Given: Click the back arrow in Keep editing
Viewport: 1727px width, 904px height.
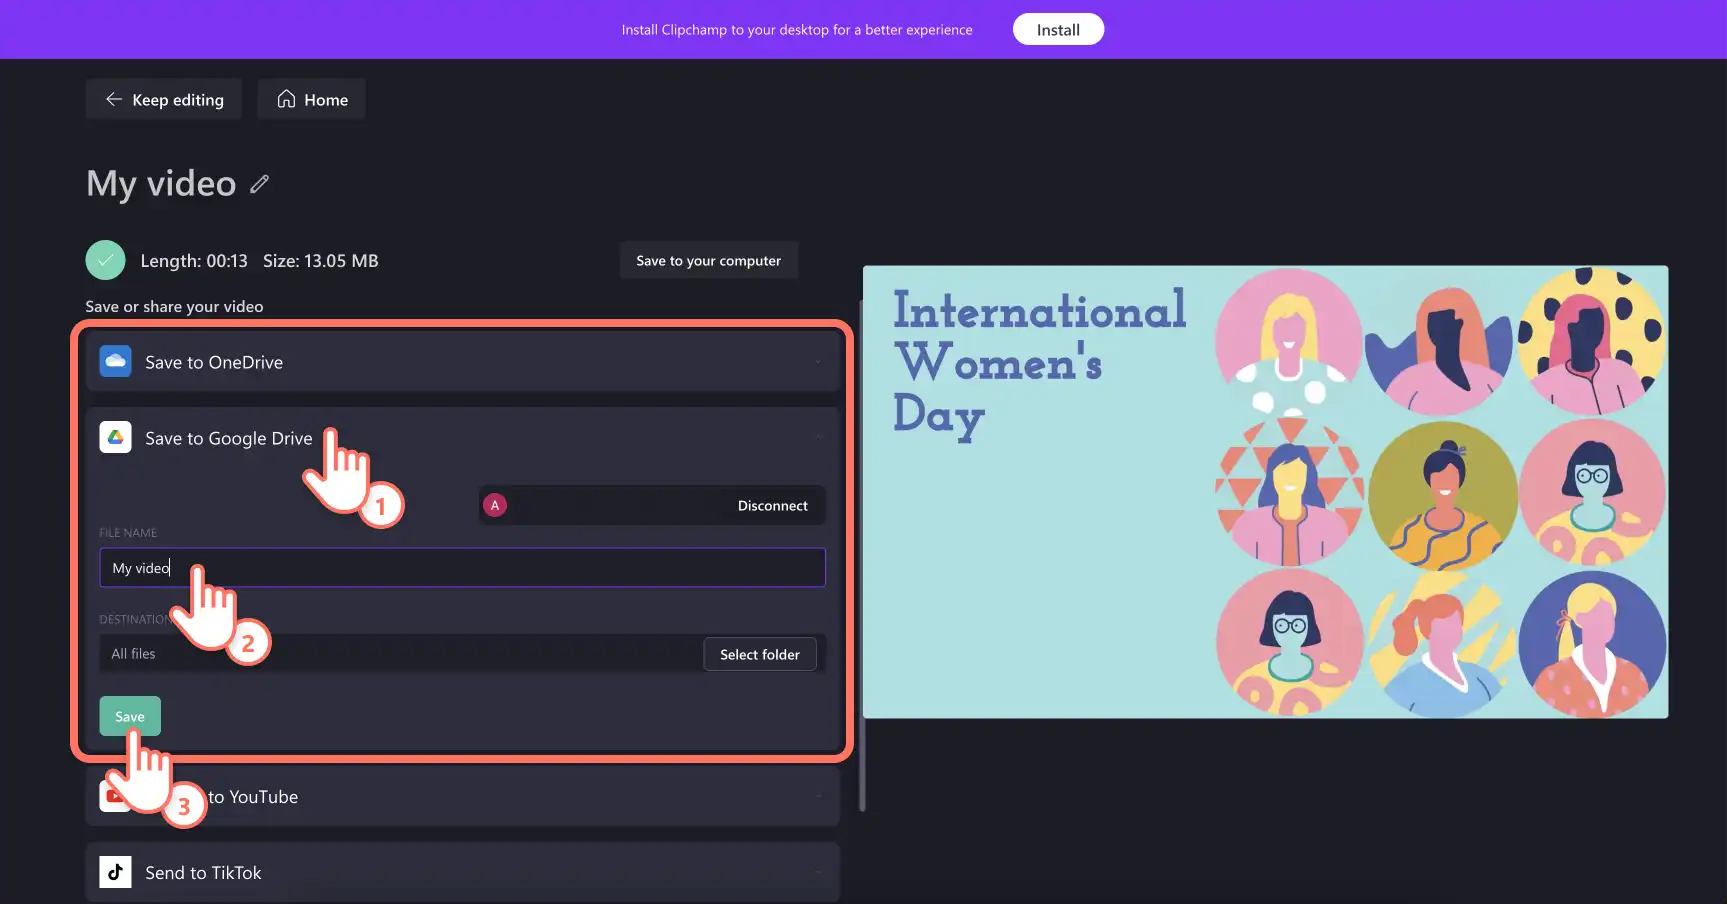Looking at the screenshot, I should 114,99.
